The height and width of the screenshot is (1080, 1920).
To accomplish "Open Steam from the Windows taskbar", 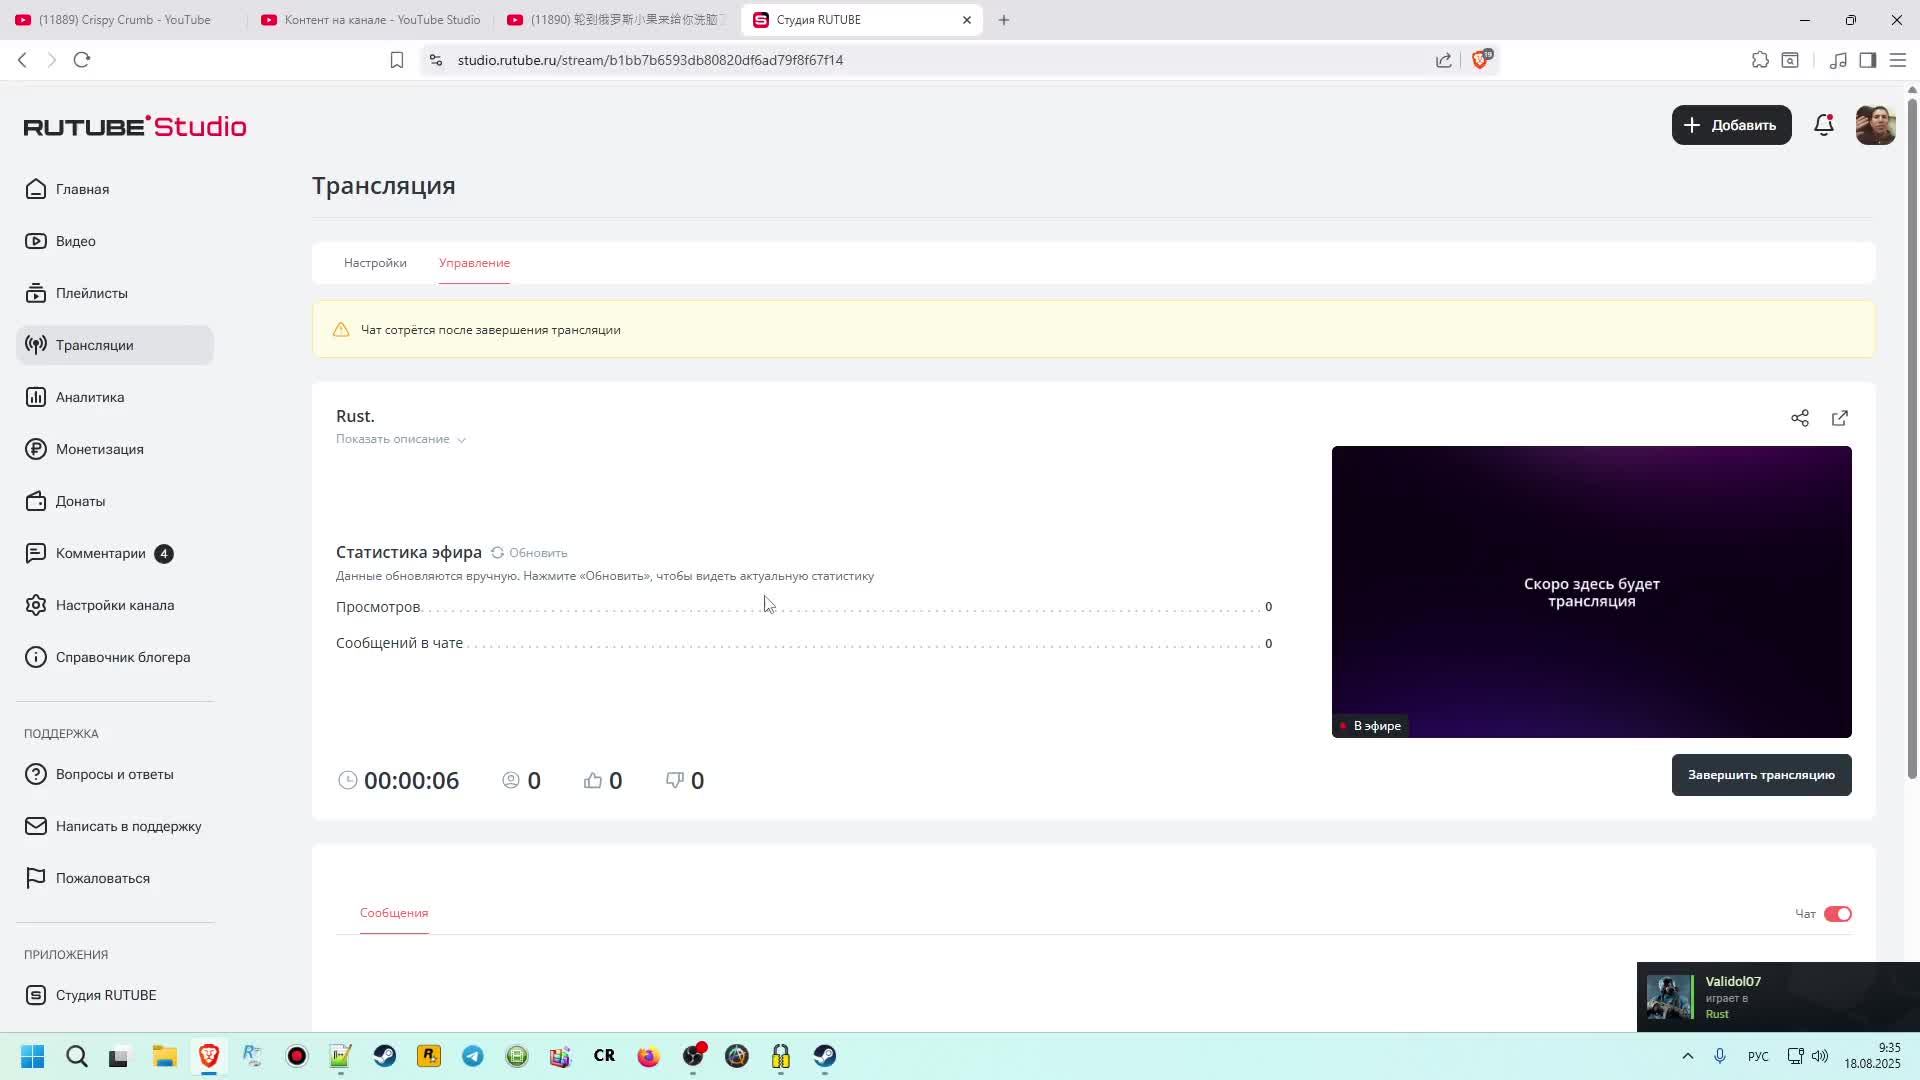I will 385,1056.
